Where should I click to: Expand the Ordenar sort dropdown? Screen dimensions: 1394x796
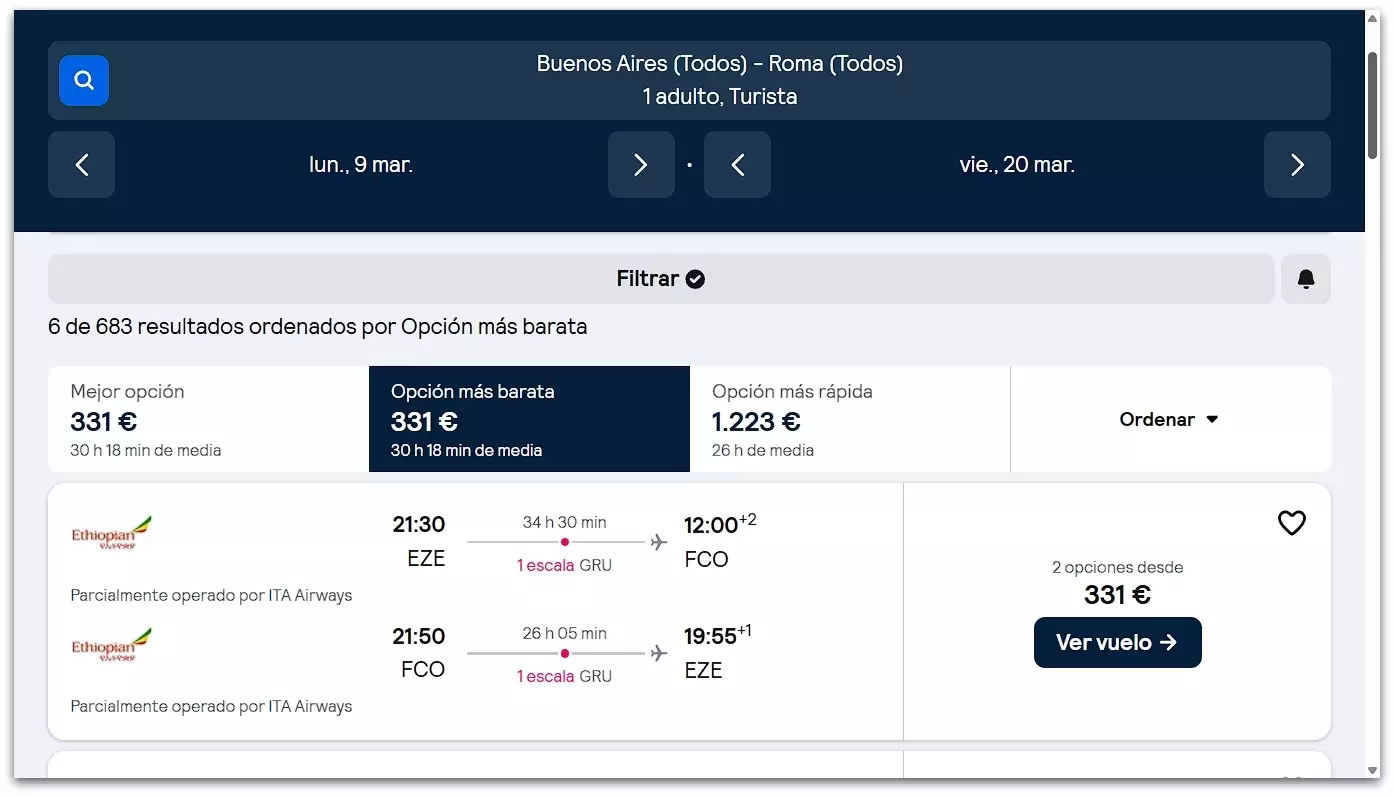(x=1169, y=420)
